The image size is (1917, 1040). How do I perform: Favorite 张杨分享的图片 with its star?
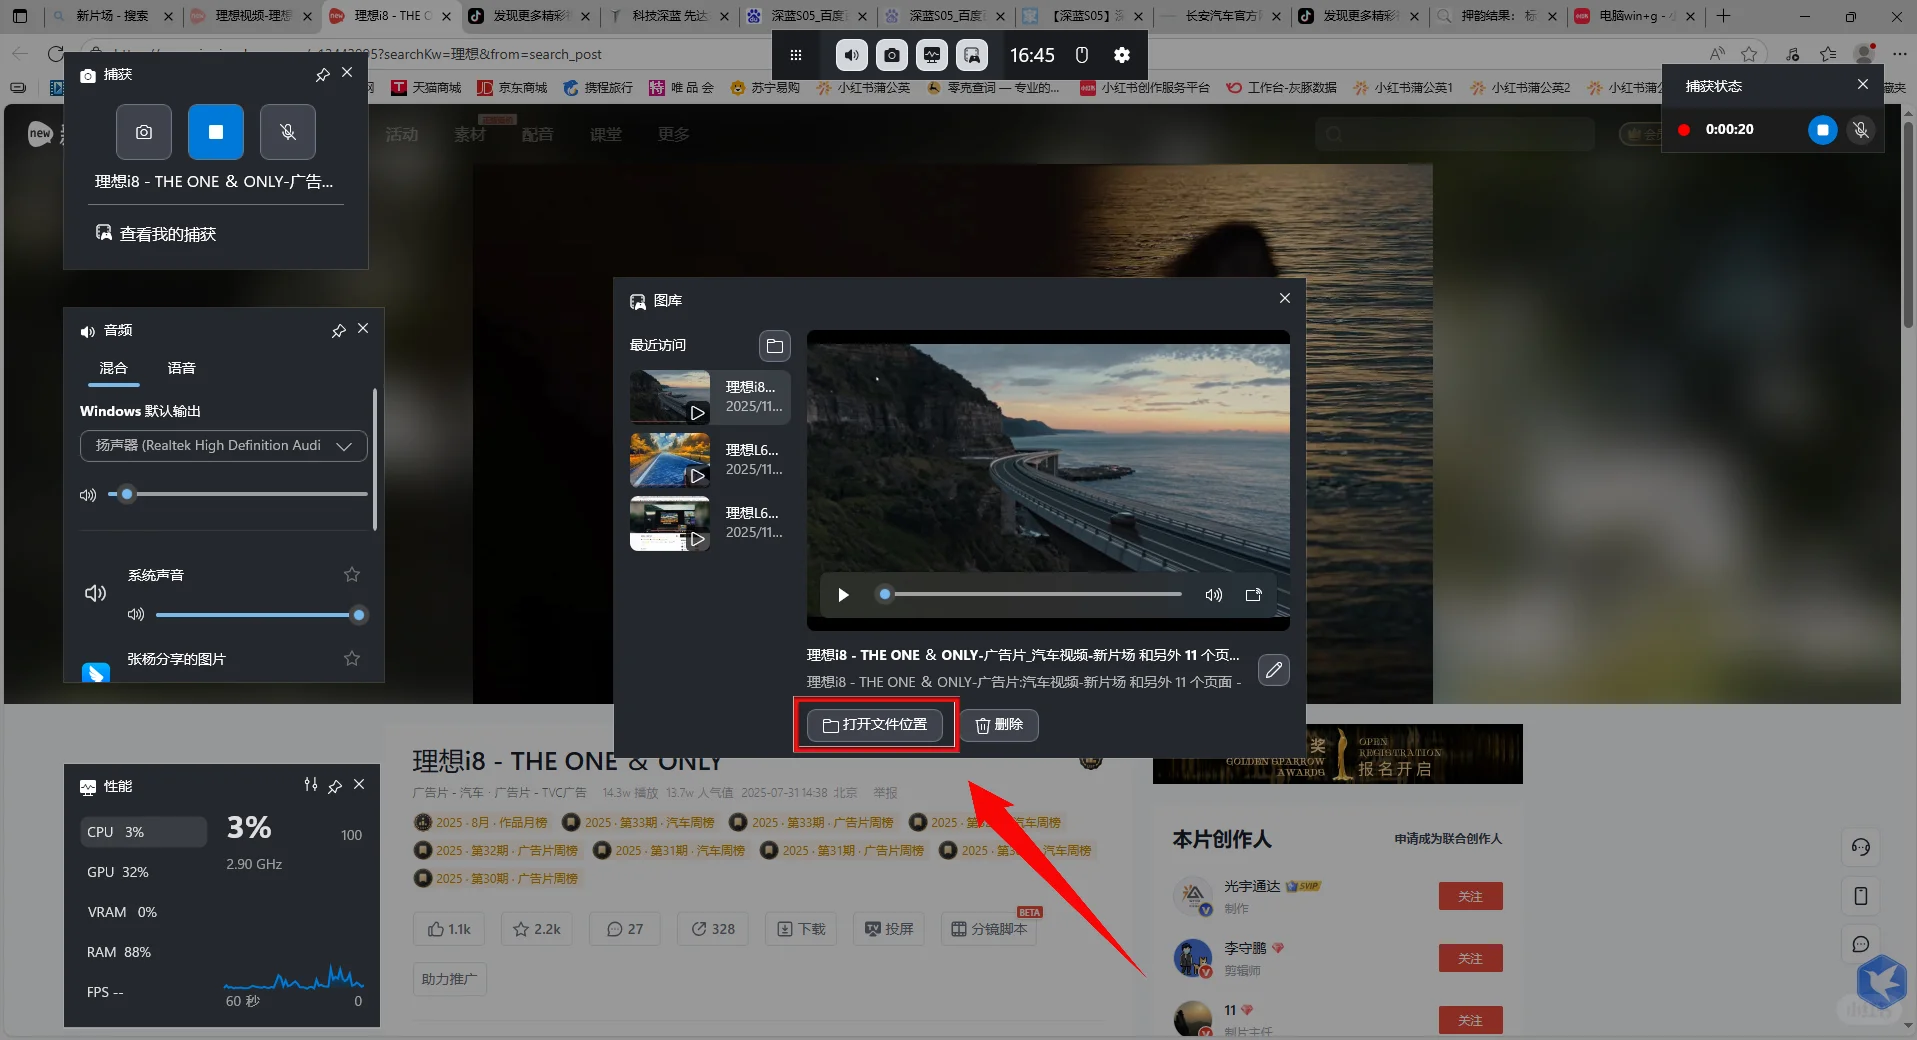coord(352,658)
